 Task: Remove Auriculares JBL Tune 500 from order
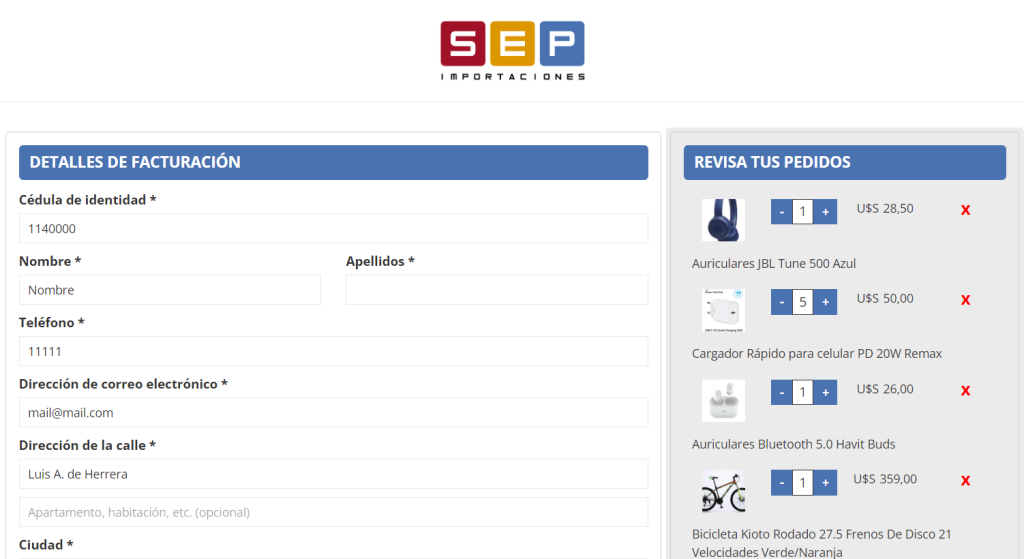965,210
